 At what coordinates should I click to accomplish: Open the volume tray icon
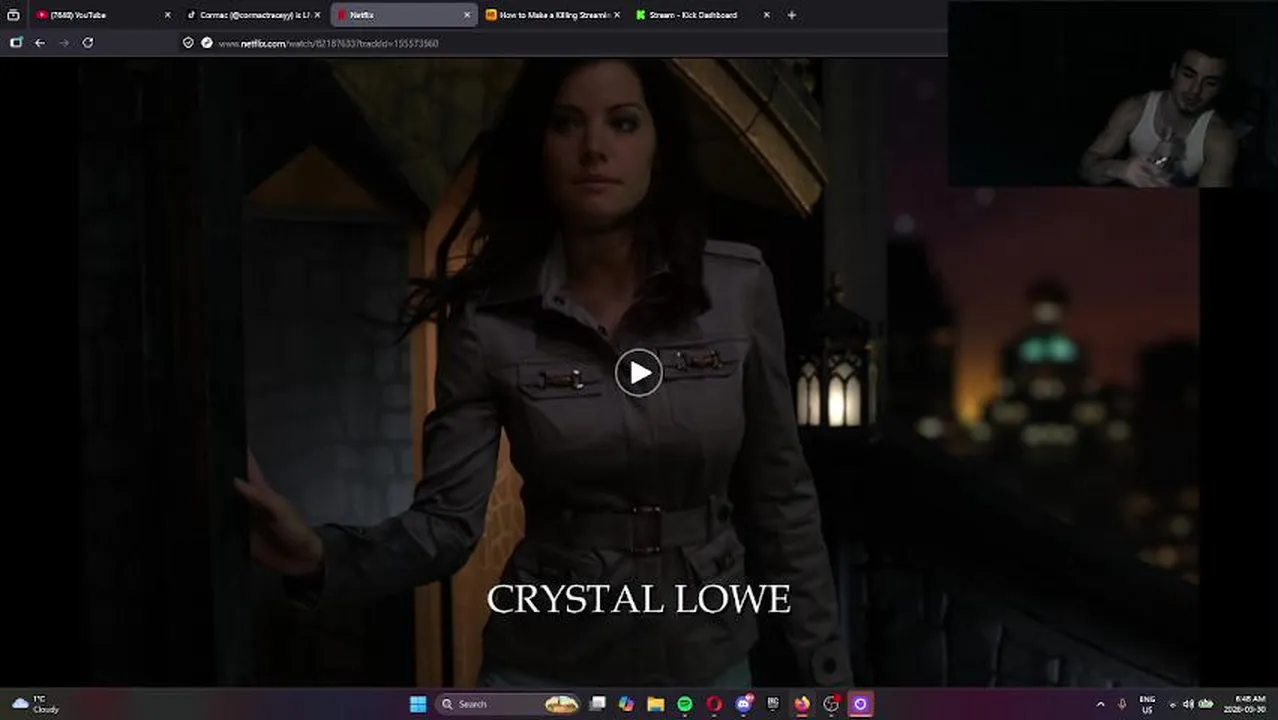tap(1189, 704)
